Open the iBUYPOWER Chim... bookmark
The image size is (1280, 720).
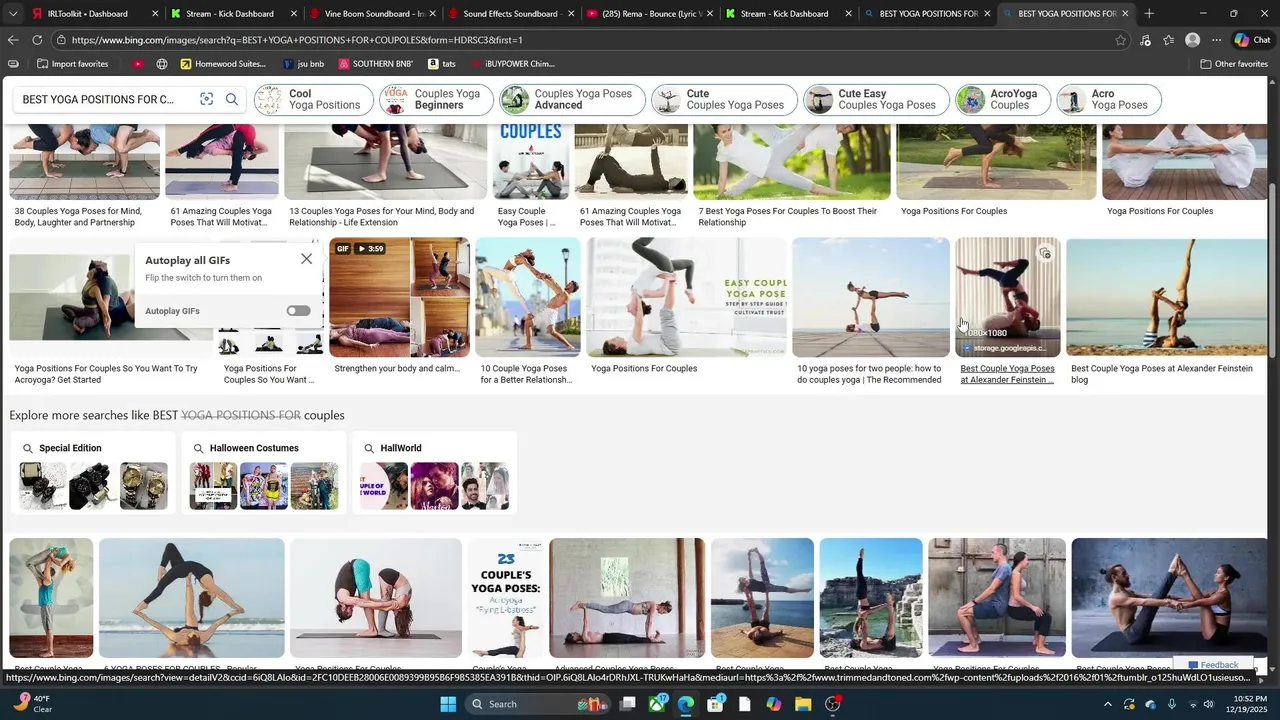[512, 64]
